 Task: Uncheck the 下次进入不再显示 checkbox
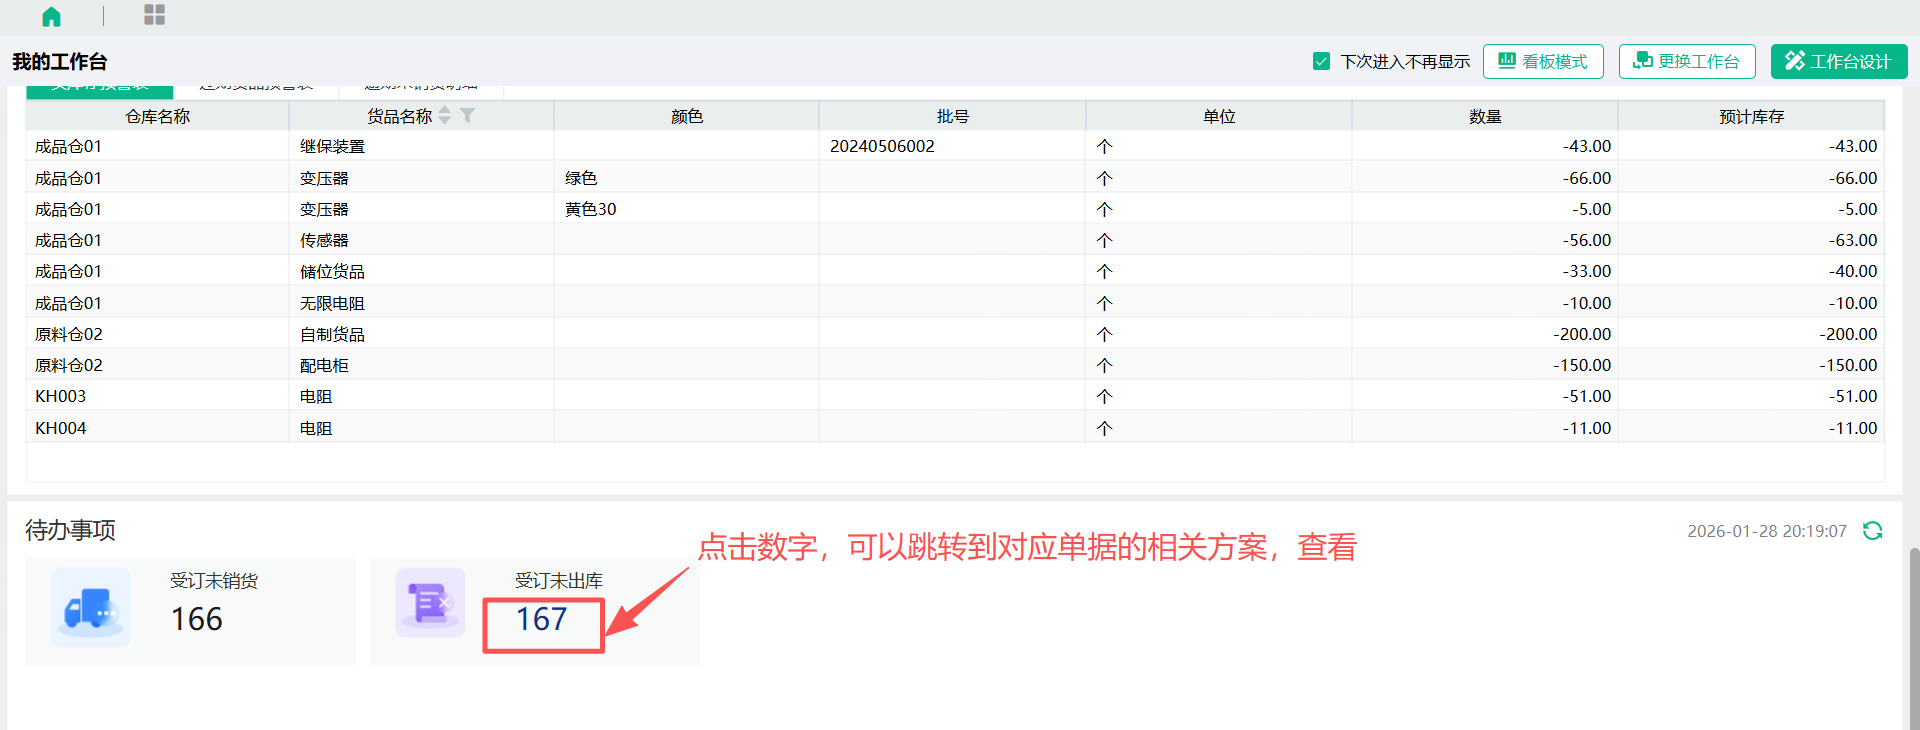(1321, 62)
